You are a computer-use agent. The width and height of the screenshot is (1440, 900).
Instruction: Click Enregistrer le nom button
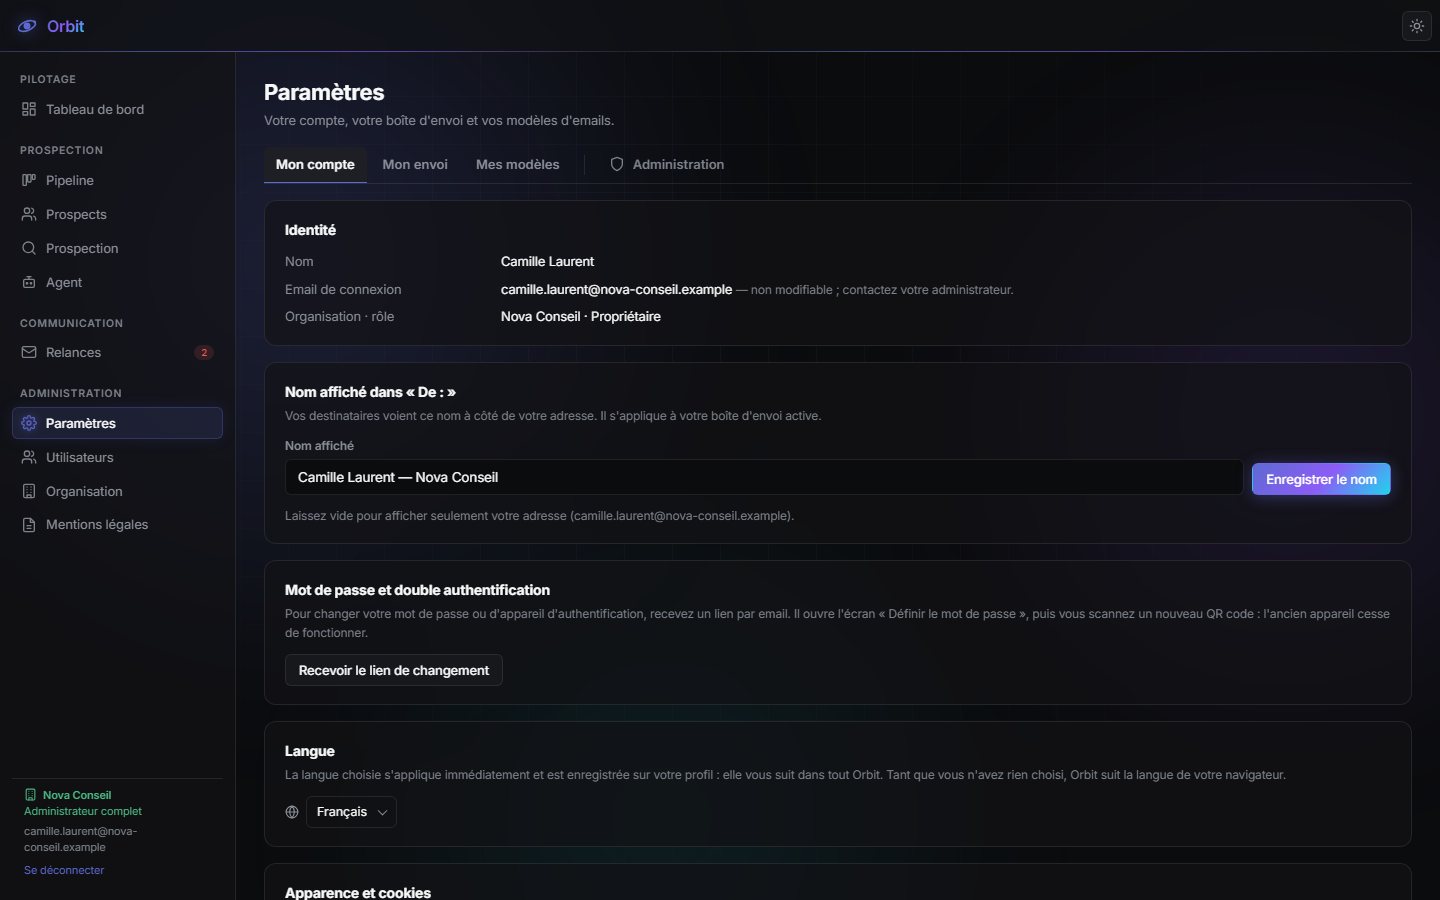(x=1321, y=479)
